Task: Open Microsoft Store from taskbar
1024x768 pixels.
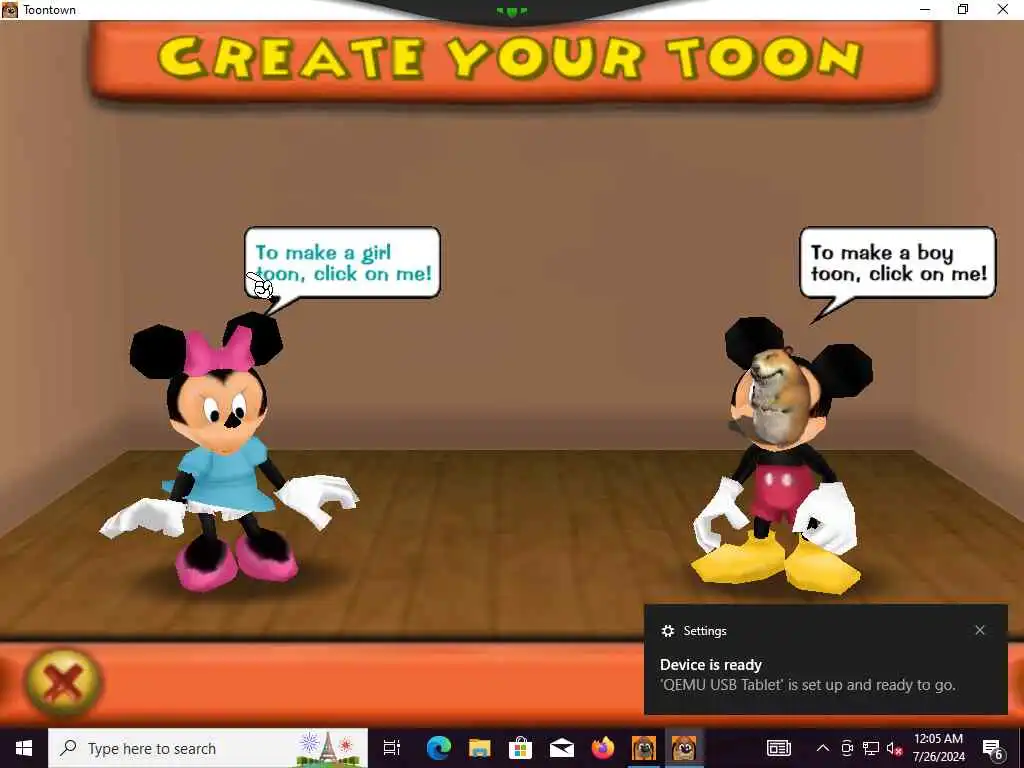Action: coord(520,748)
